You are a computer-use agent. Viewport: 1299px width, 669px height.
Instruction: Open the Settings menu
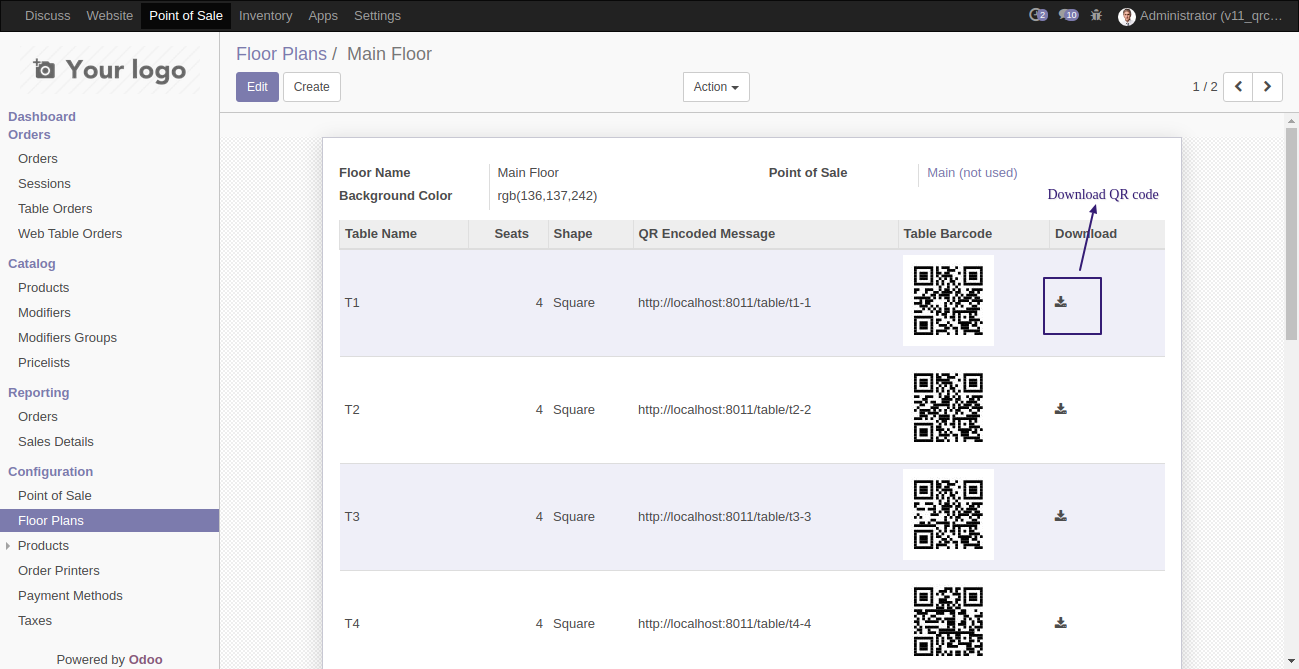[x=377, y=16]
